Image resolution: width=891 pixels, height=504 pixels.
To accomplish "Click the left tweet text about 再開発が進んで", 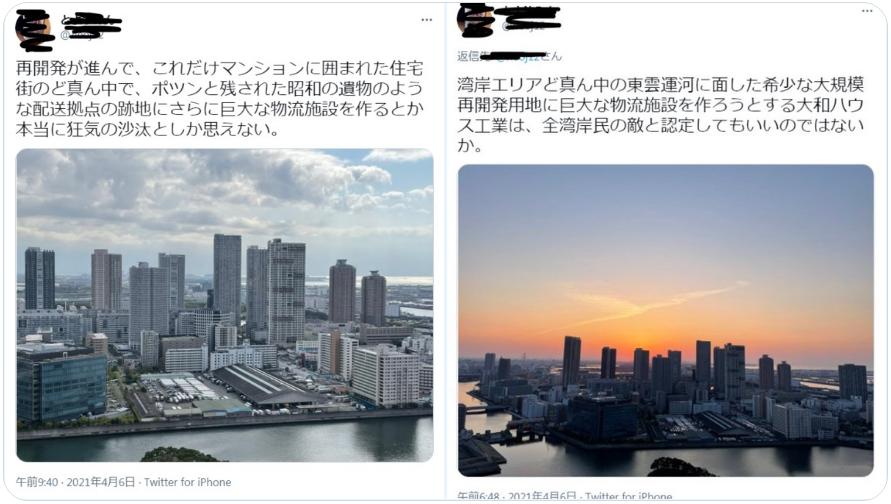I will pos(219,99).
